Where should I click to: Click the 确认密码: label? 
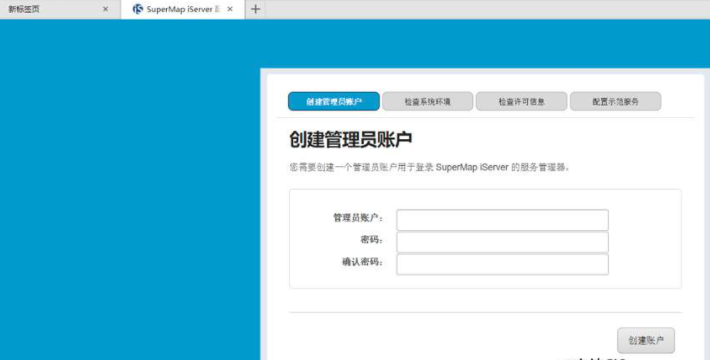tap(362, 262)
